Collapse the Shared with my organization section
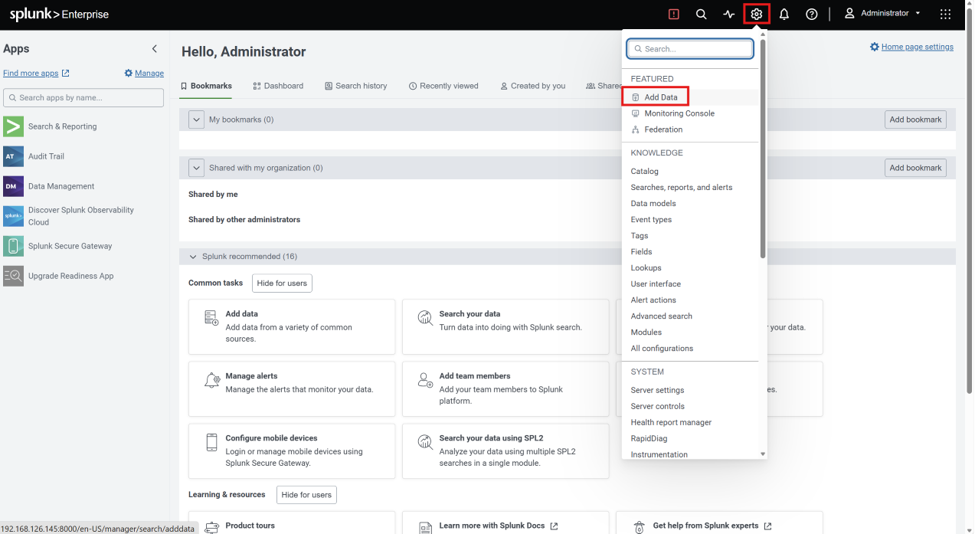This screenshot has width=975, height=534. [x=196, y=168]
